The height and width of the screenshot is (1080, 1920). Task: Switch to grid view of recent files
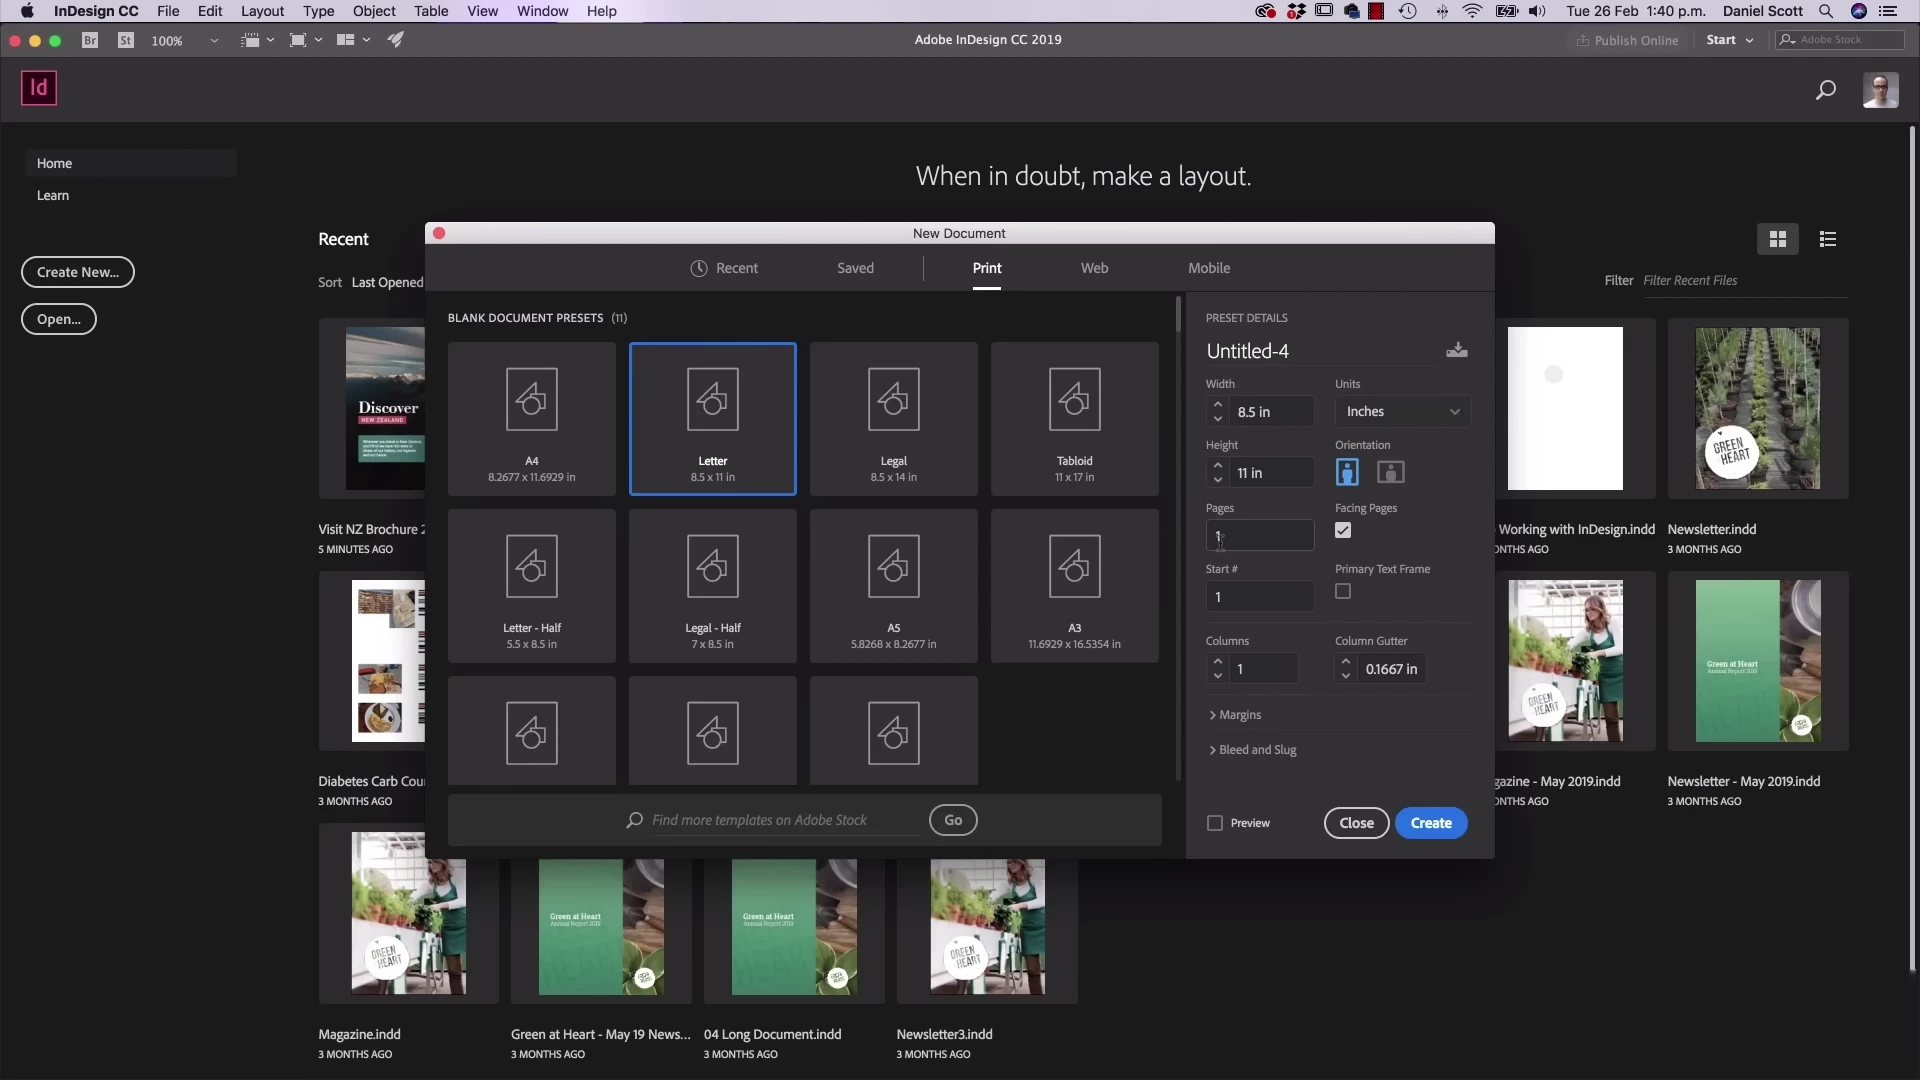click(x=1778, y=239)
